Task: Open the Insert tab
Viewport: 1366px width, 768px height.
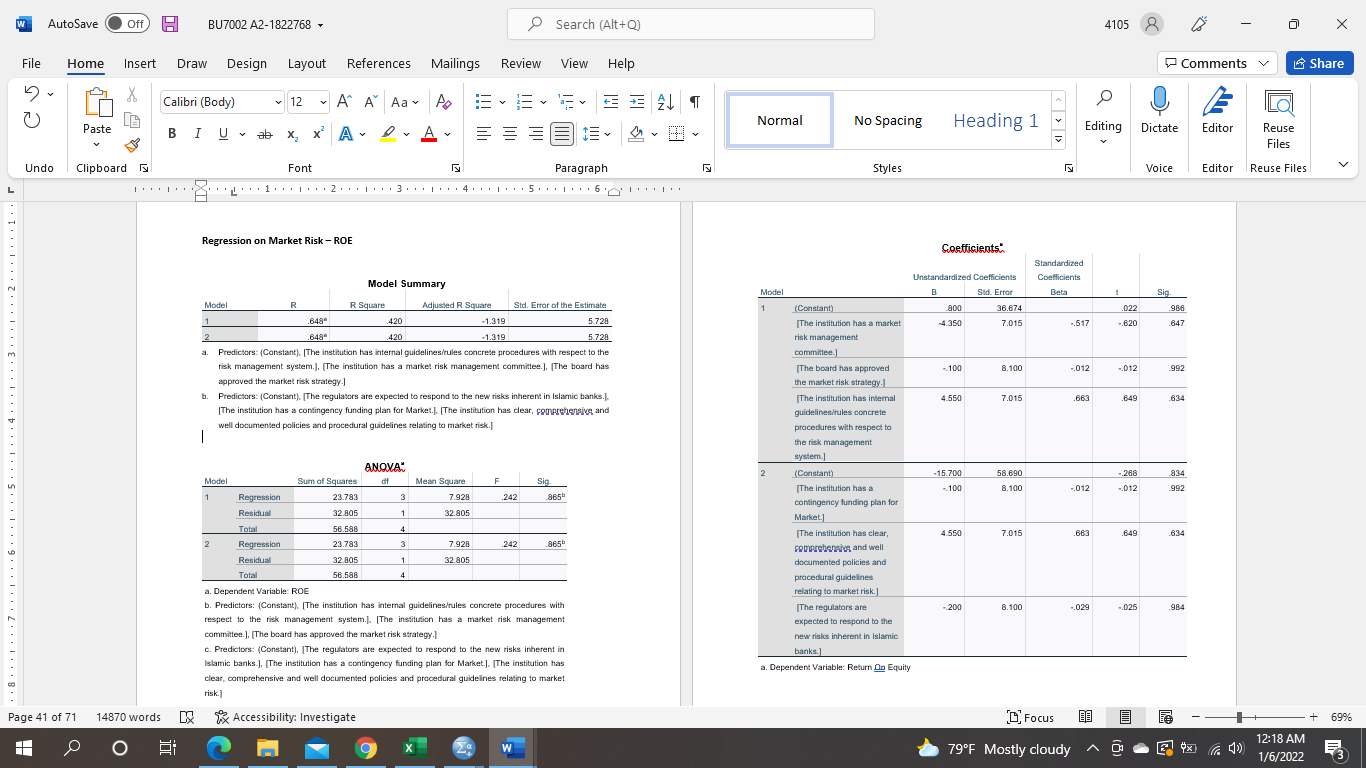Action: [140, 63]
